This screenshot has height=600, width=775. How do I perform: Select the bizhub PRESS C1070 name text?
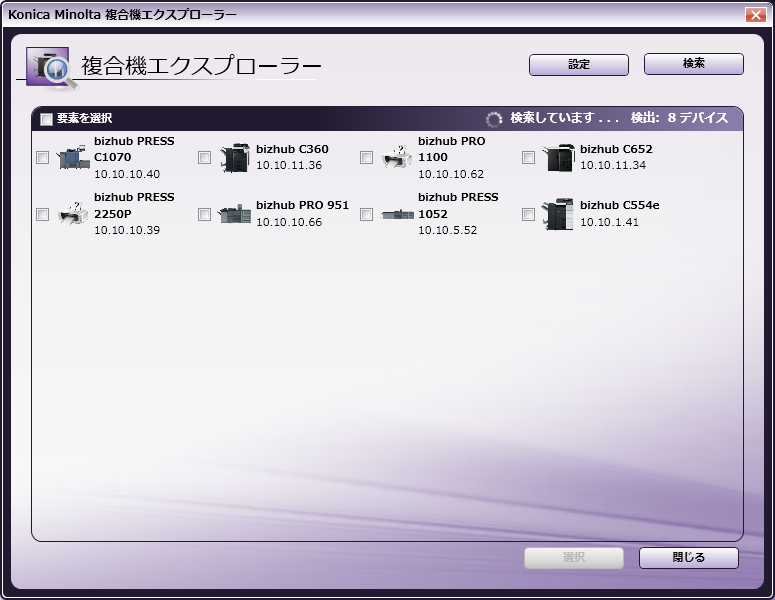click(x=134, y=149)
